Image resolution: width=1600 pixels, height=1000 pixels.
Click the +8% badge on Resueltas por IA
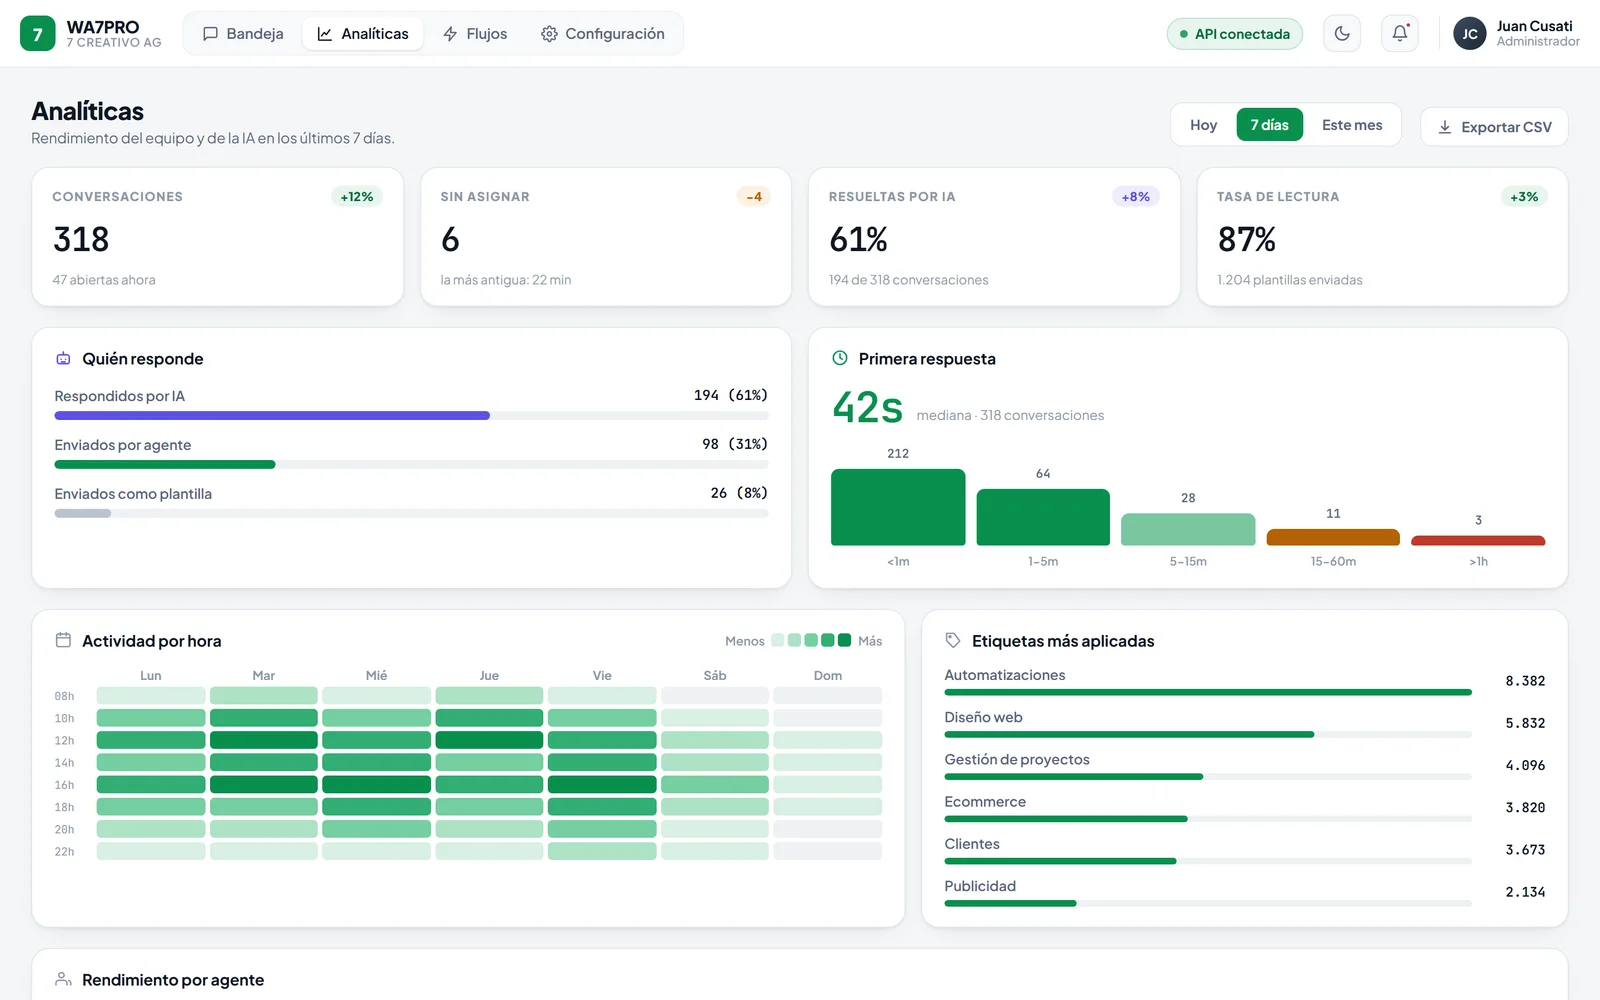(1135, 197)
